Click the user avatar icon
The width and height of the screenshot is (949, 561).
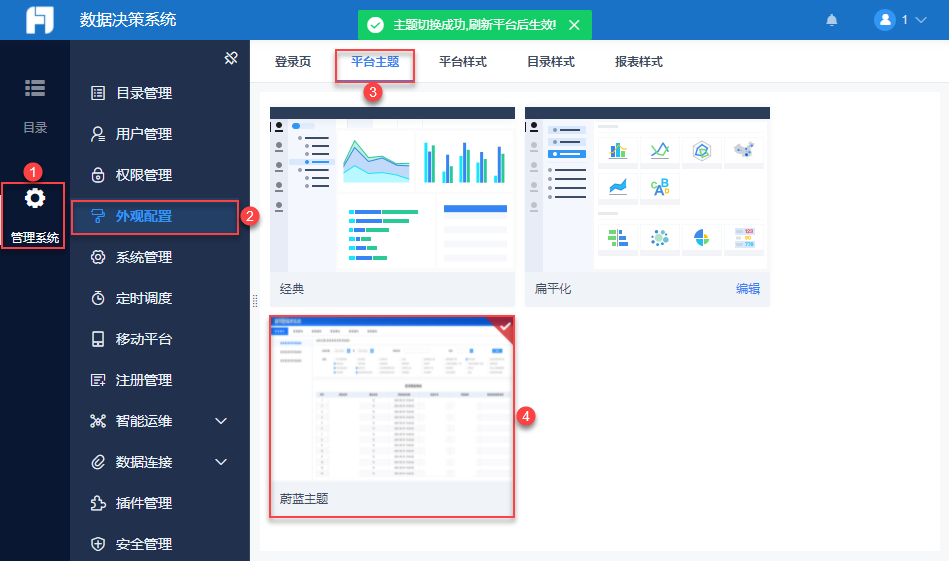(x=884, y=20)
